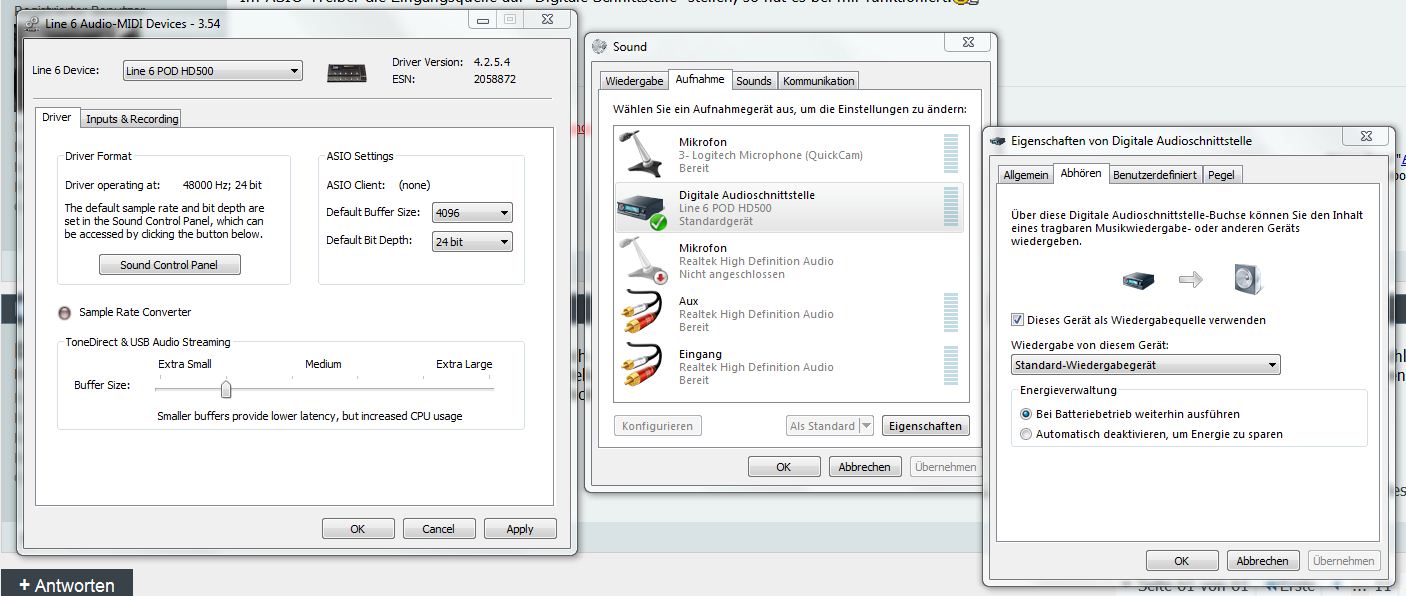The image size is (1406, 596).
Task: Open the Line 6 Device dropdown
Action: click(x=212, y=71)
